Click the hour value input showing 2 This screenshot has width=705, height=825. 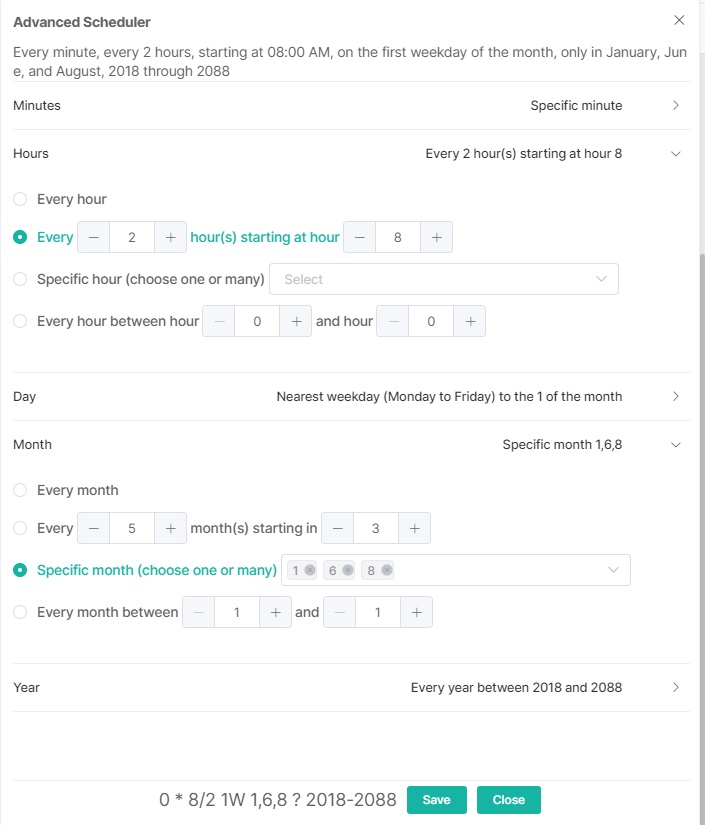click(x=130, y=237)
